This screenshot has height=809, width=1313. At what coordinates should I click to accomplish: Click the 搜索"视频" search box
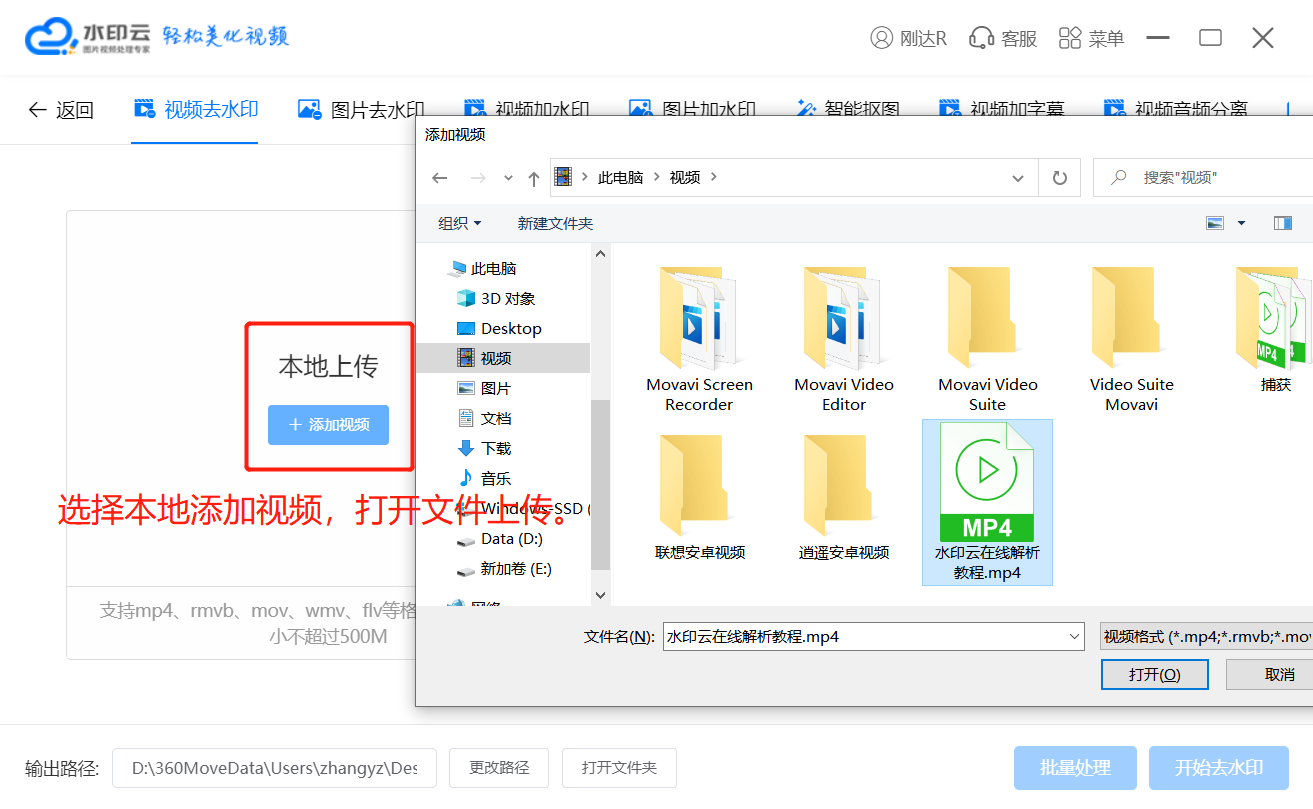1204,178
